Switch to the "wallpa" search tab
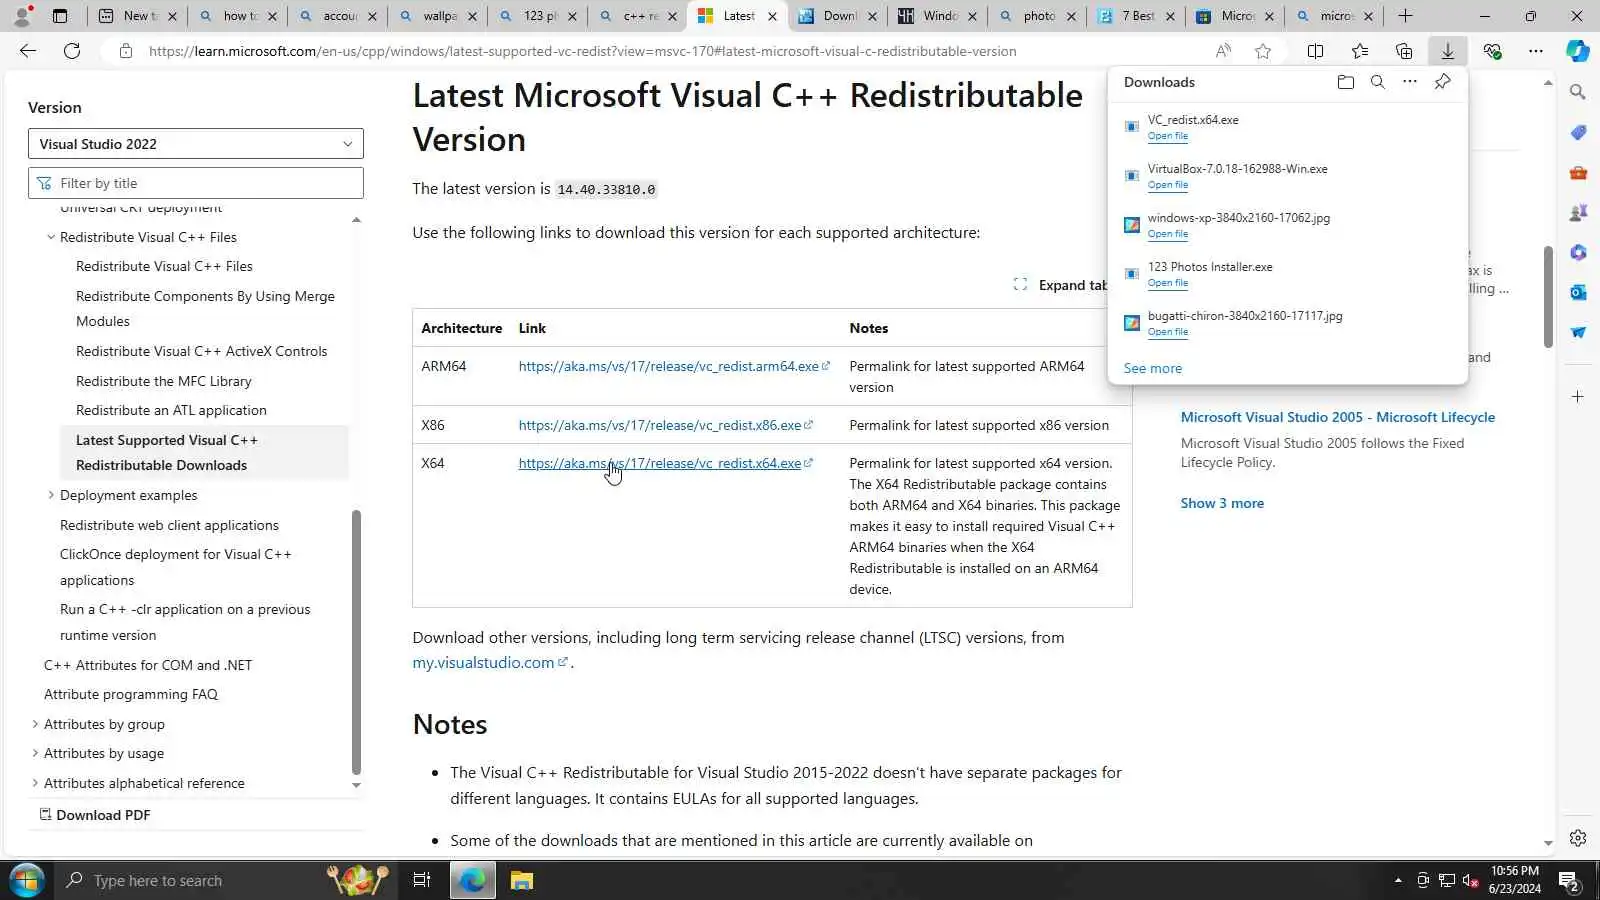This screenshot has height=900, width=1600. [438, 16]
